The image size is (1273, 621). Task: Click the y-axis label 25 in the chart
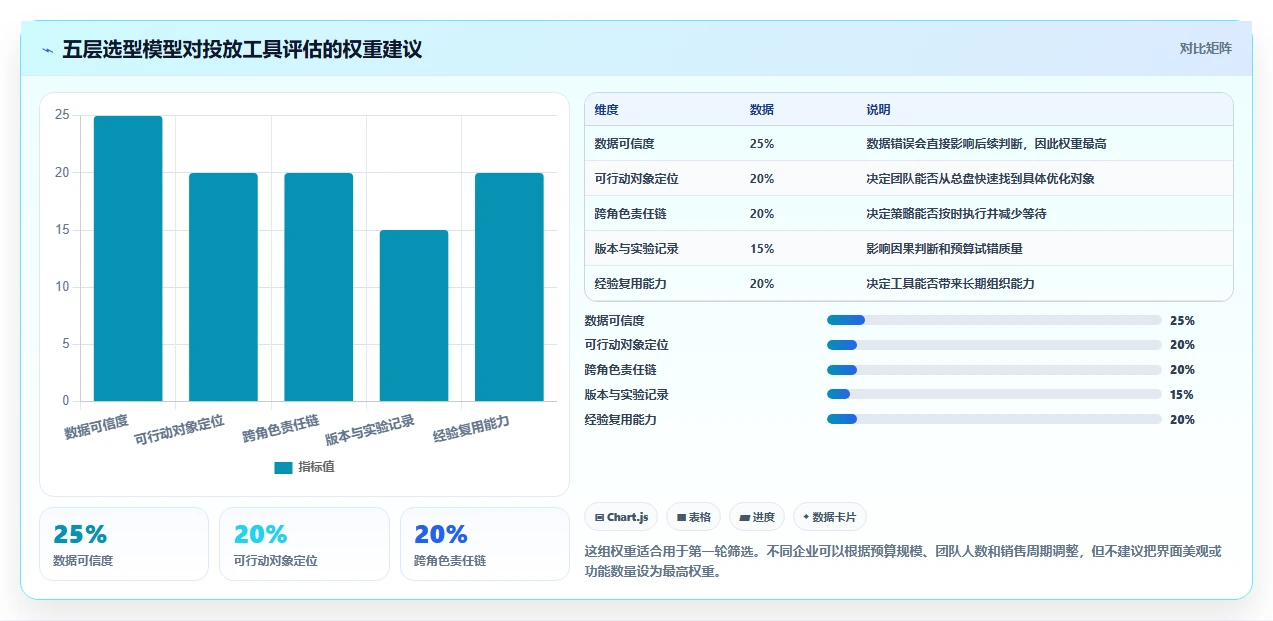tap(62, 115)
